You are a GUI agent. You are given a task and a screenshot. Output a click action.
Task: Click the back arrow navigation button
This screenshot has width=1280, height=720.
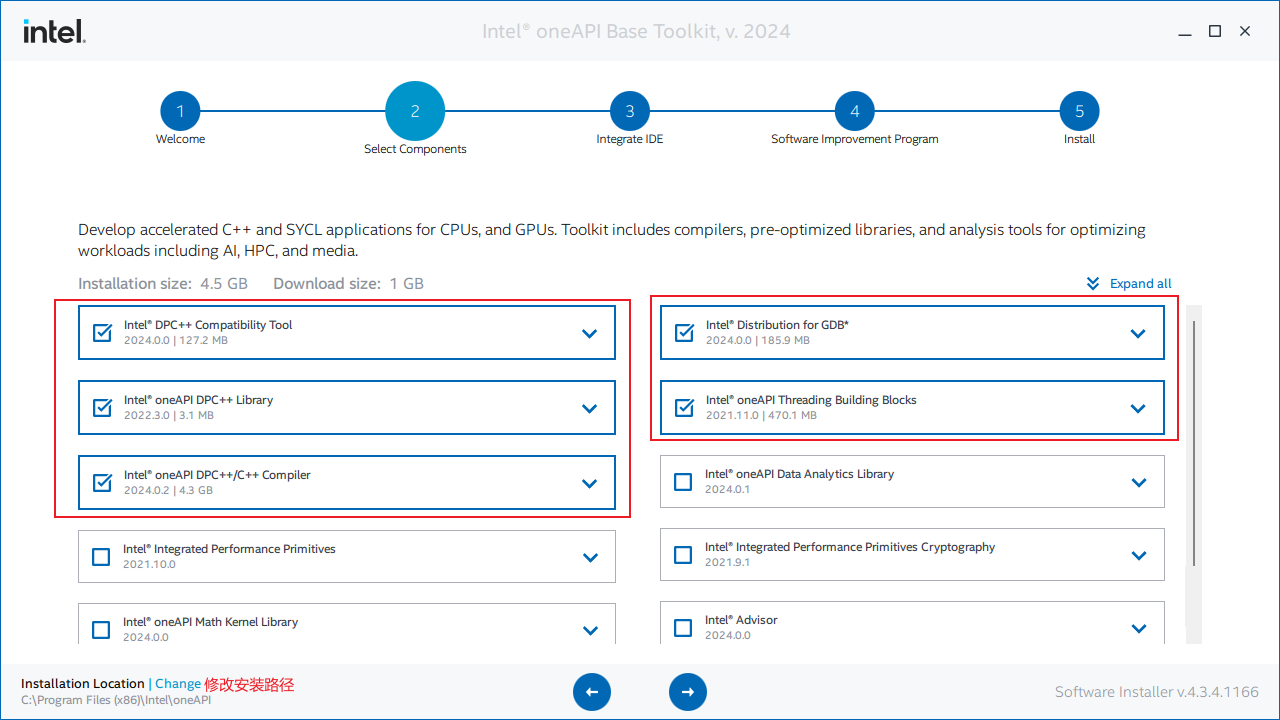592,692
